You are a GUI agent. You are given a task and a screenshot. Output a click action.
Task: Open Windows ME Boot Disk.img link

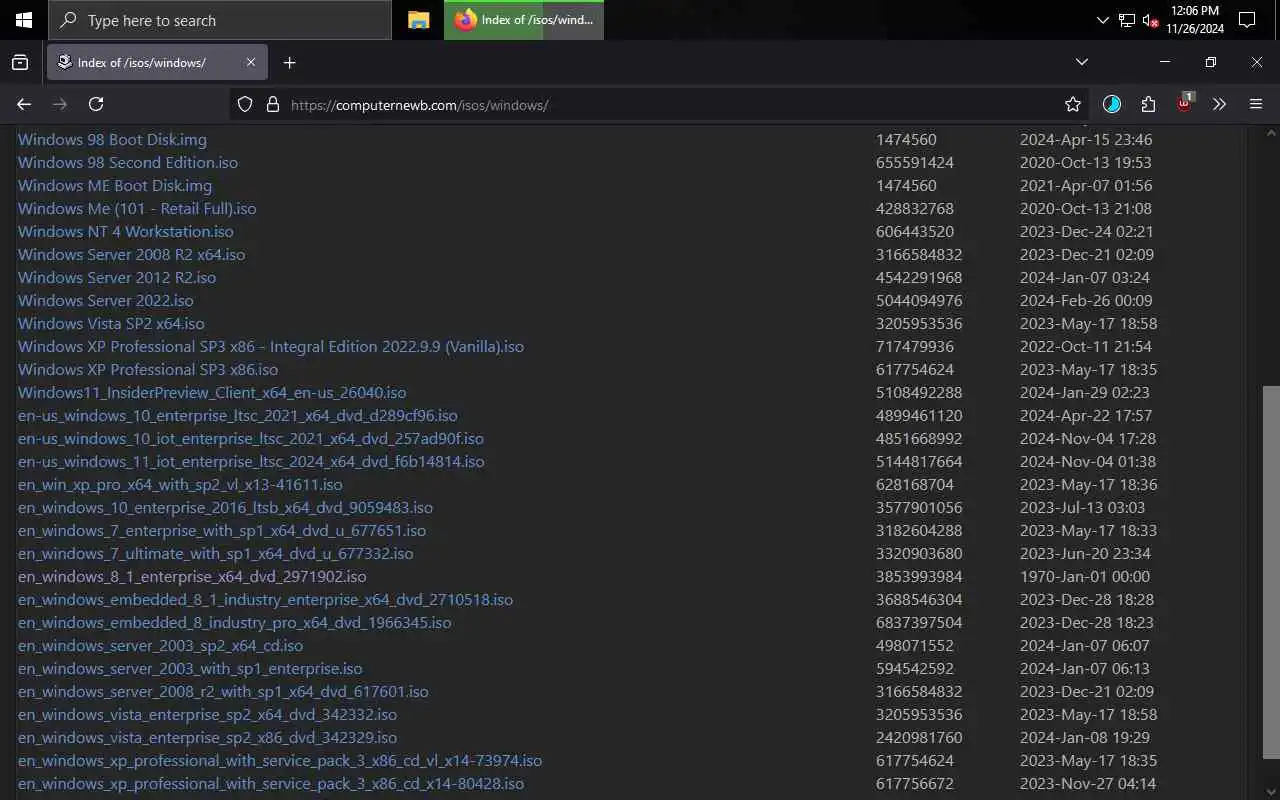click(x=115, y=185)
